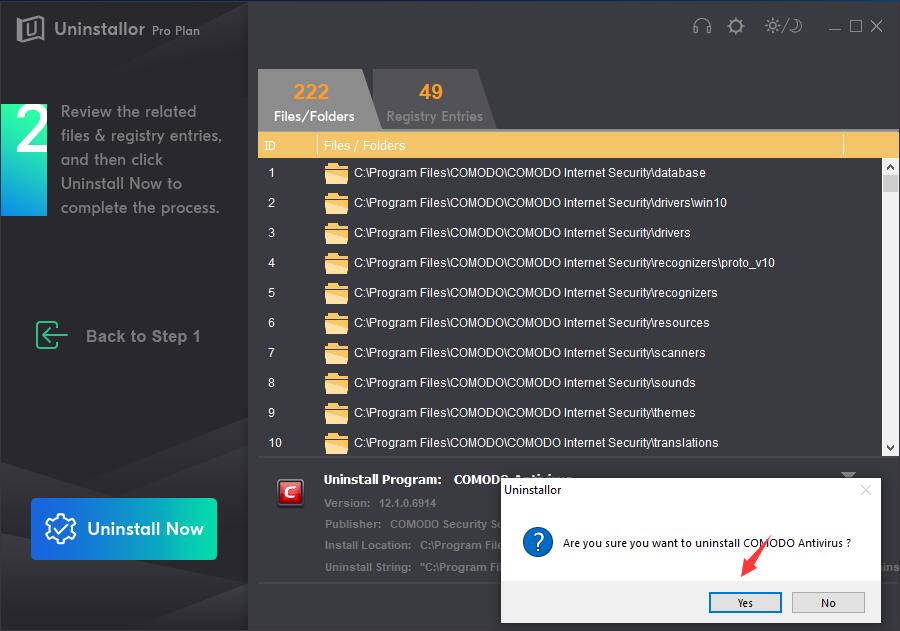Screen dimensions: 900x631
Task: Click folder icon for recognizers\proto_v10 row
Action: 336,263
